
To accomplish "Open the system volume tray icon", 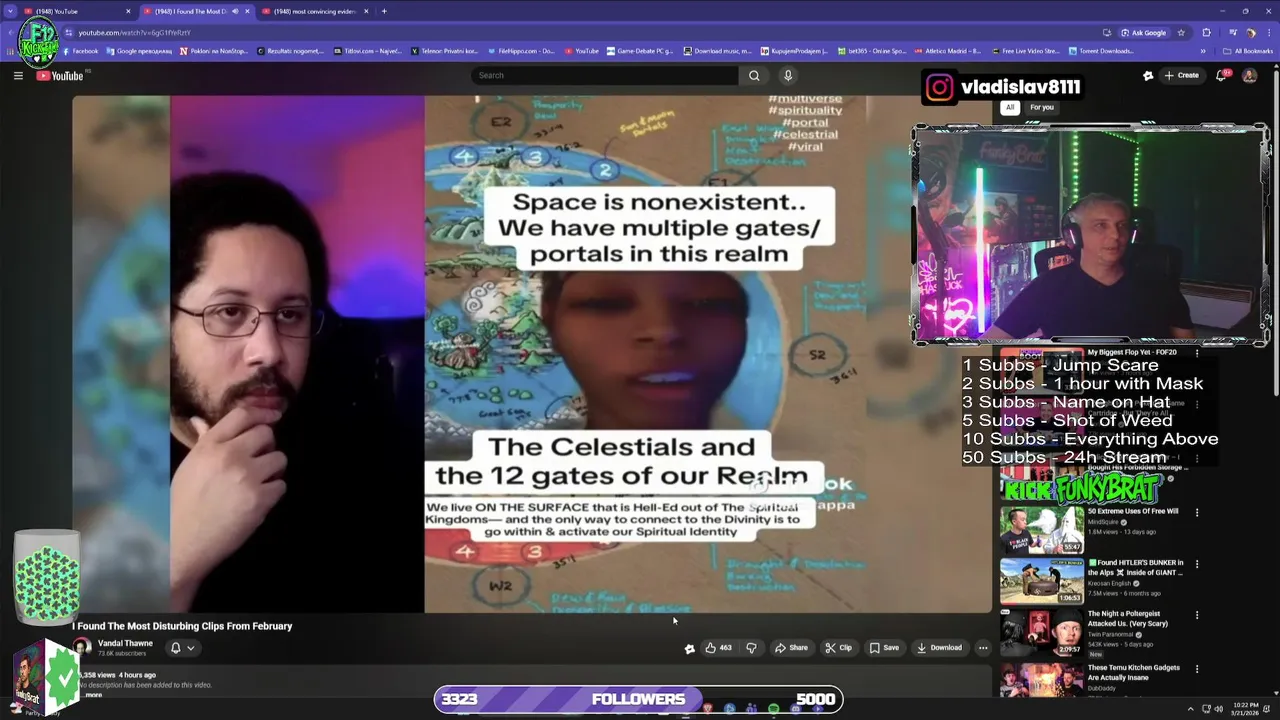I will pyautogui.click(x=1219, y=709).
